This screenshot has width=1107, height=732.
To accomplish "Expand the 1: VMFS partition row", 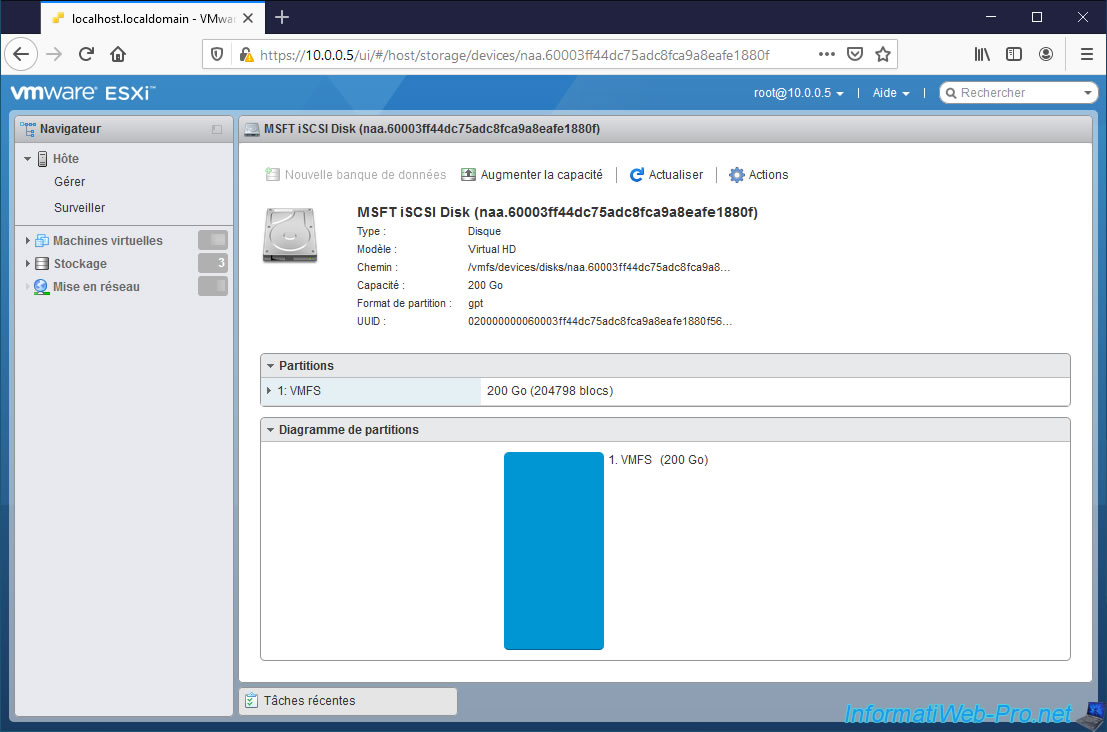I will click(x=269, y=390).
